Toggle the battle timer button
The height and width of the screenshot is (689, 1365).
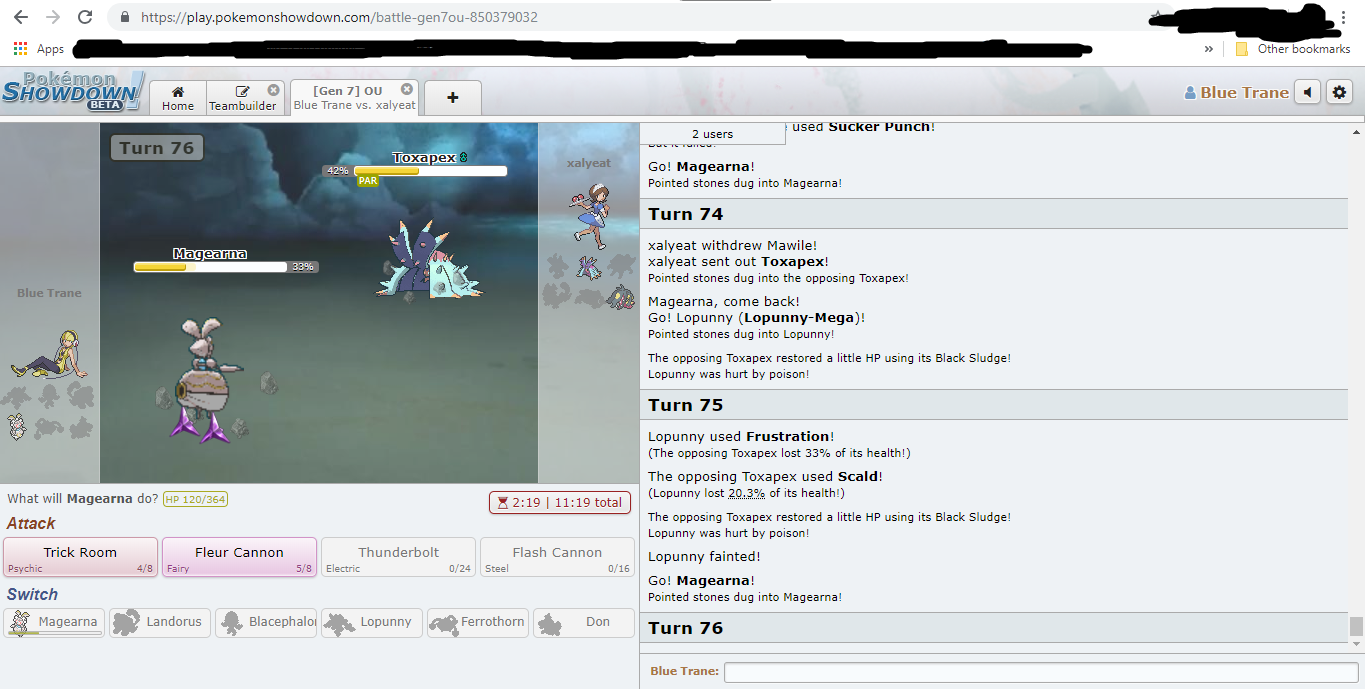[559, 502]
